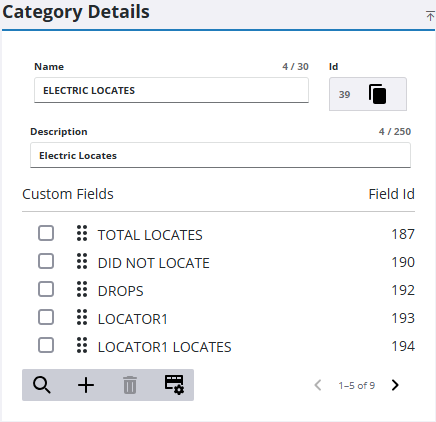Screen dimensions: 436x422
Task: Go to next page of custom fields
Action: 395,385
